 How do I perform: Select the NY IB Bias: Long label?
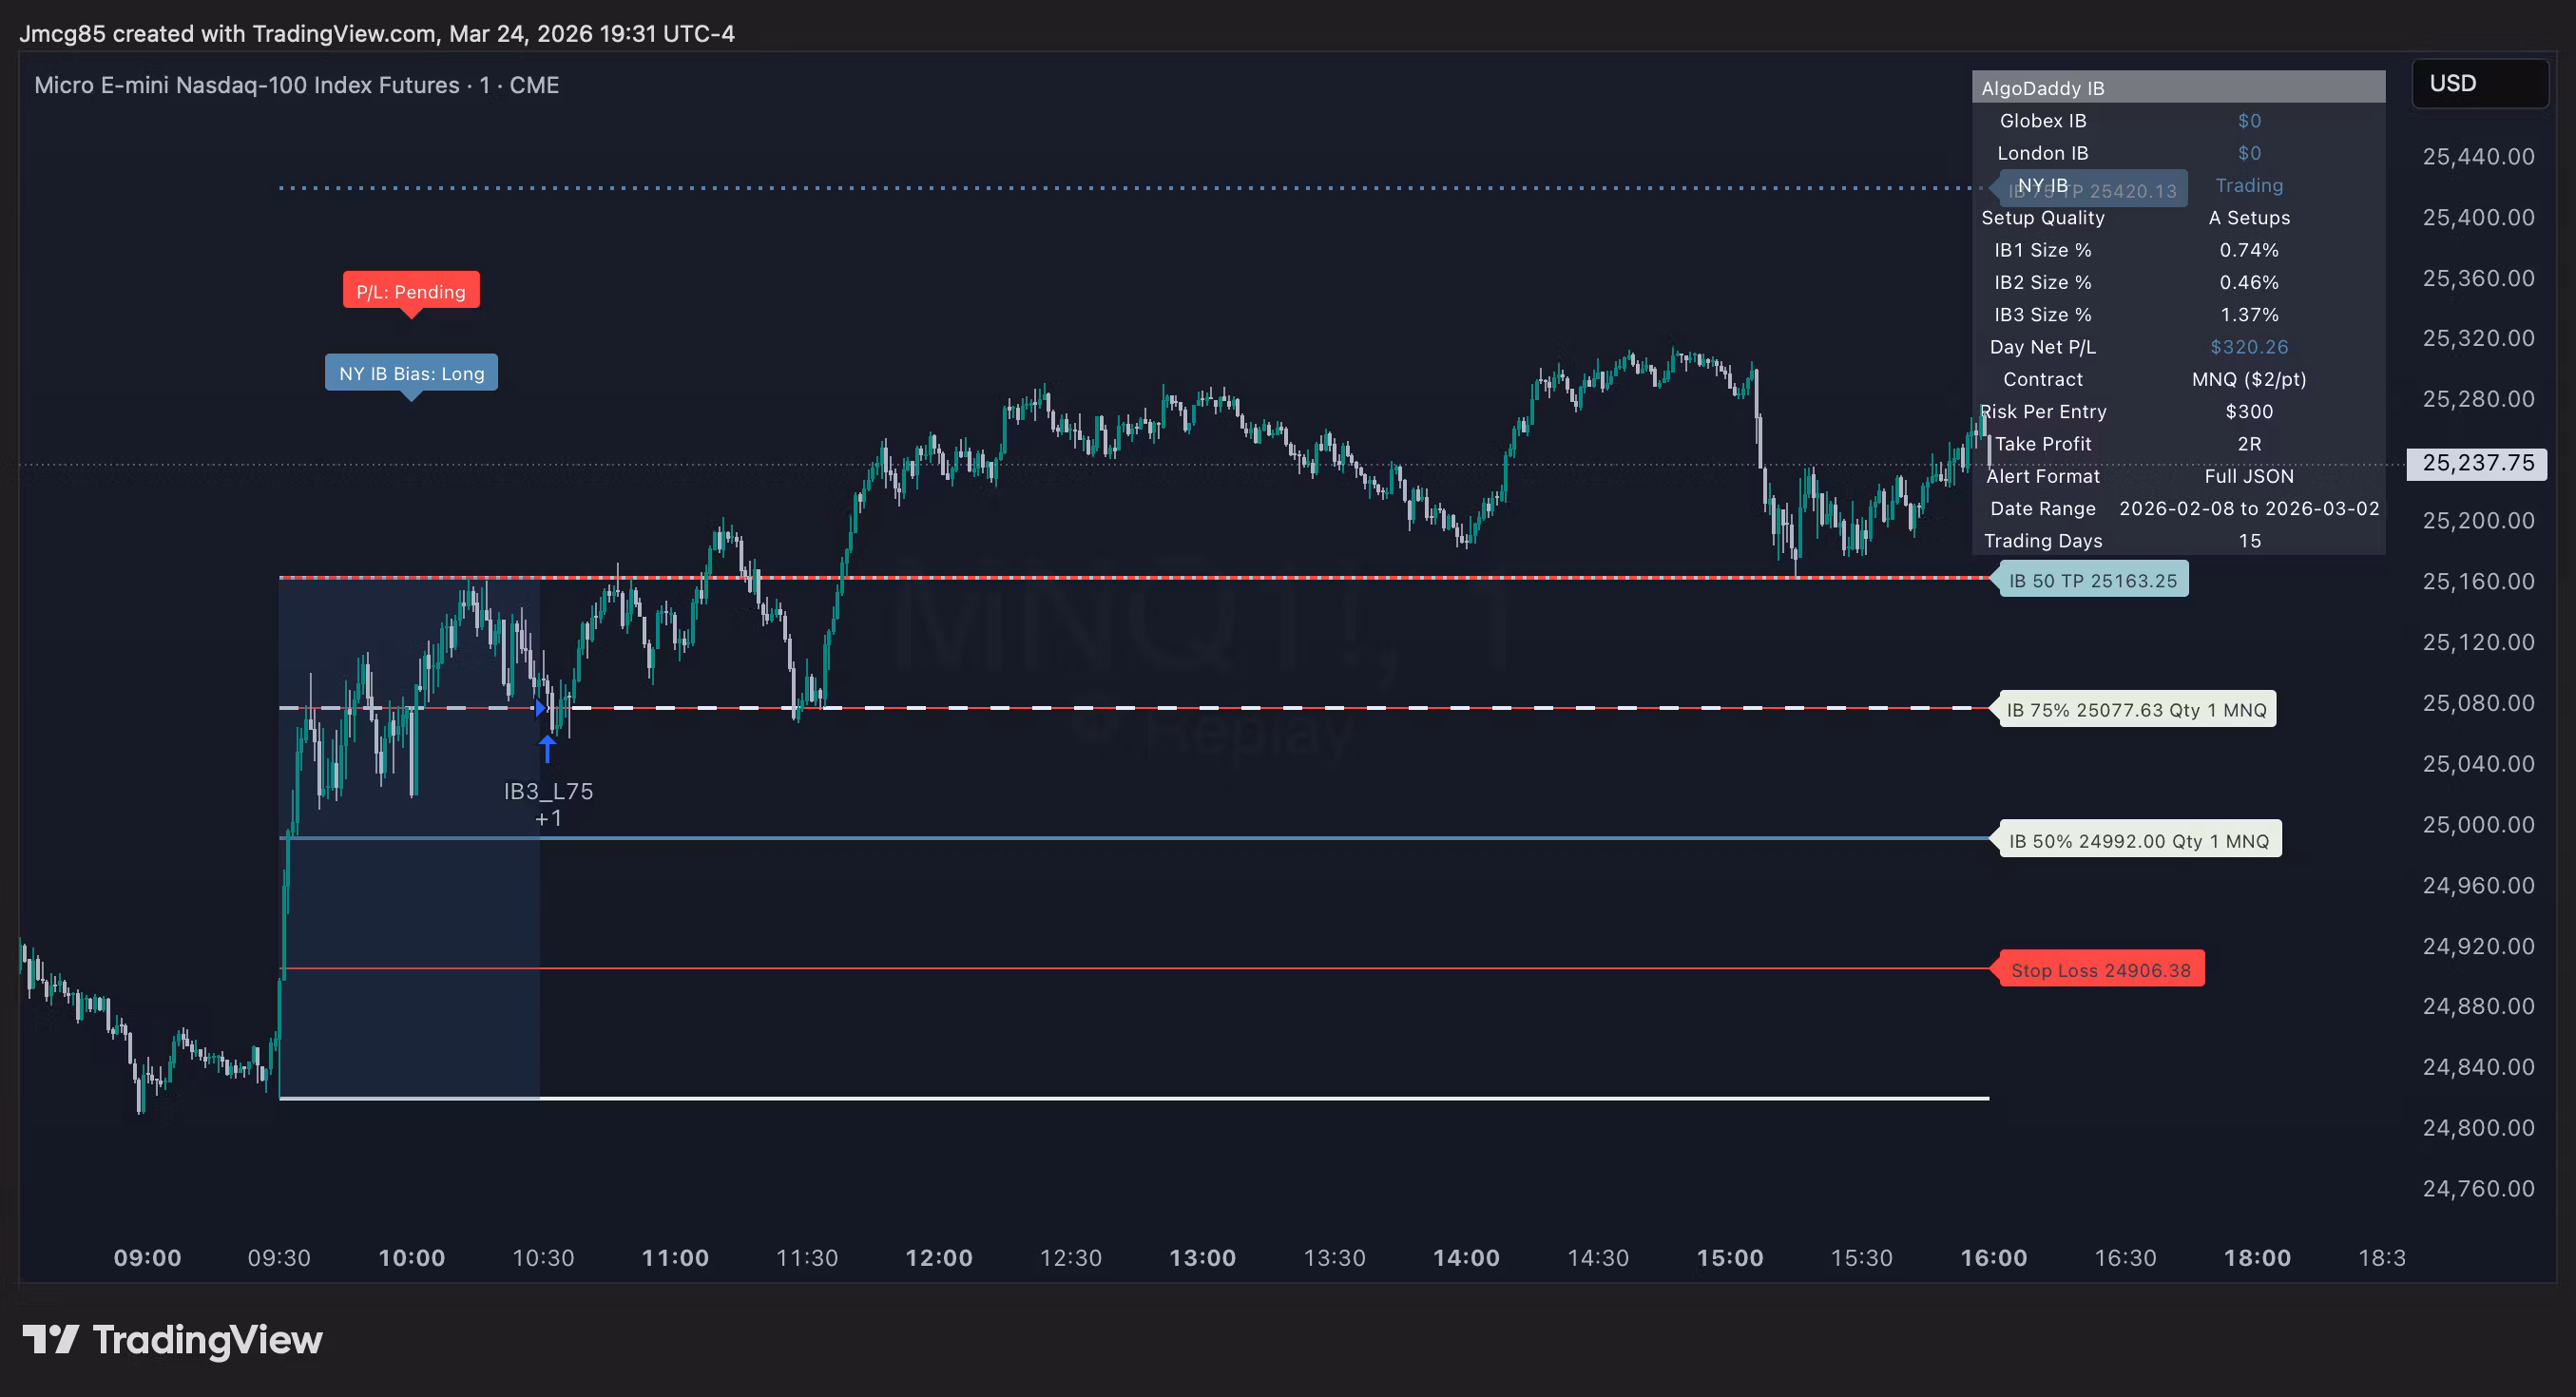tap(411, 373)
